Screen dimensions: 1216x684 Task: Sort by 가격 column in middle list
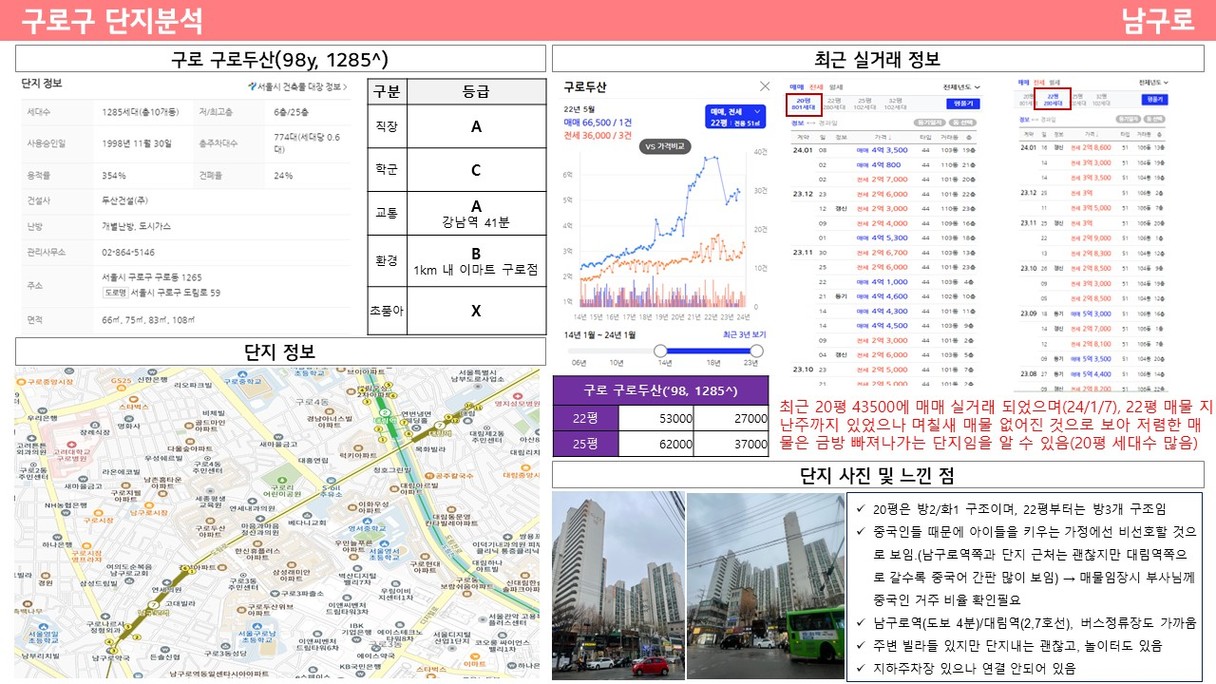883,137
